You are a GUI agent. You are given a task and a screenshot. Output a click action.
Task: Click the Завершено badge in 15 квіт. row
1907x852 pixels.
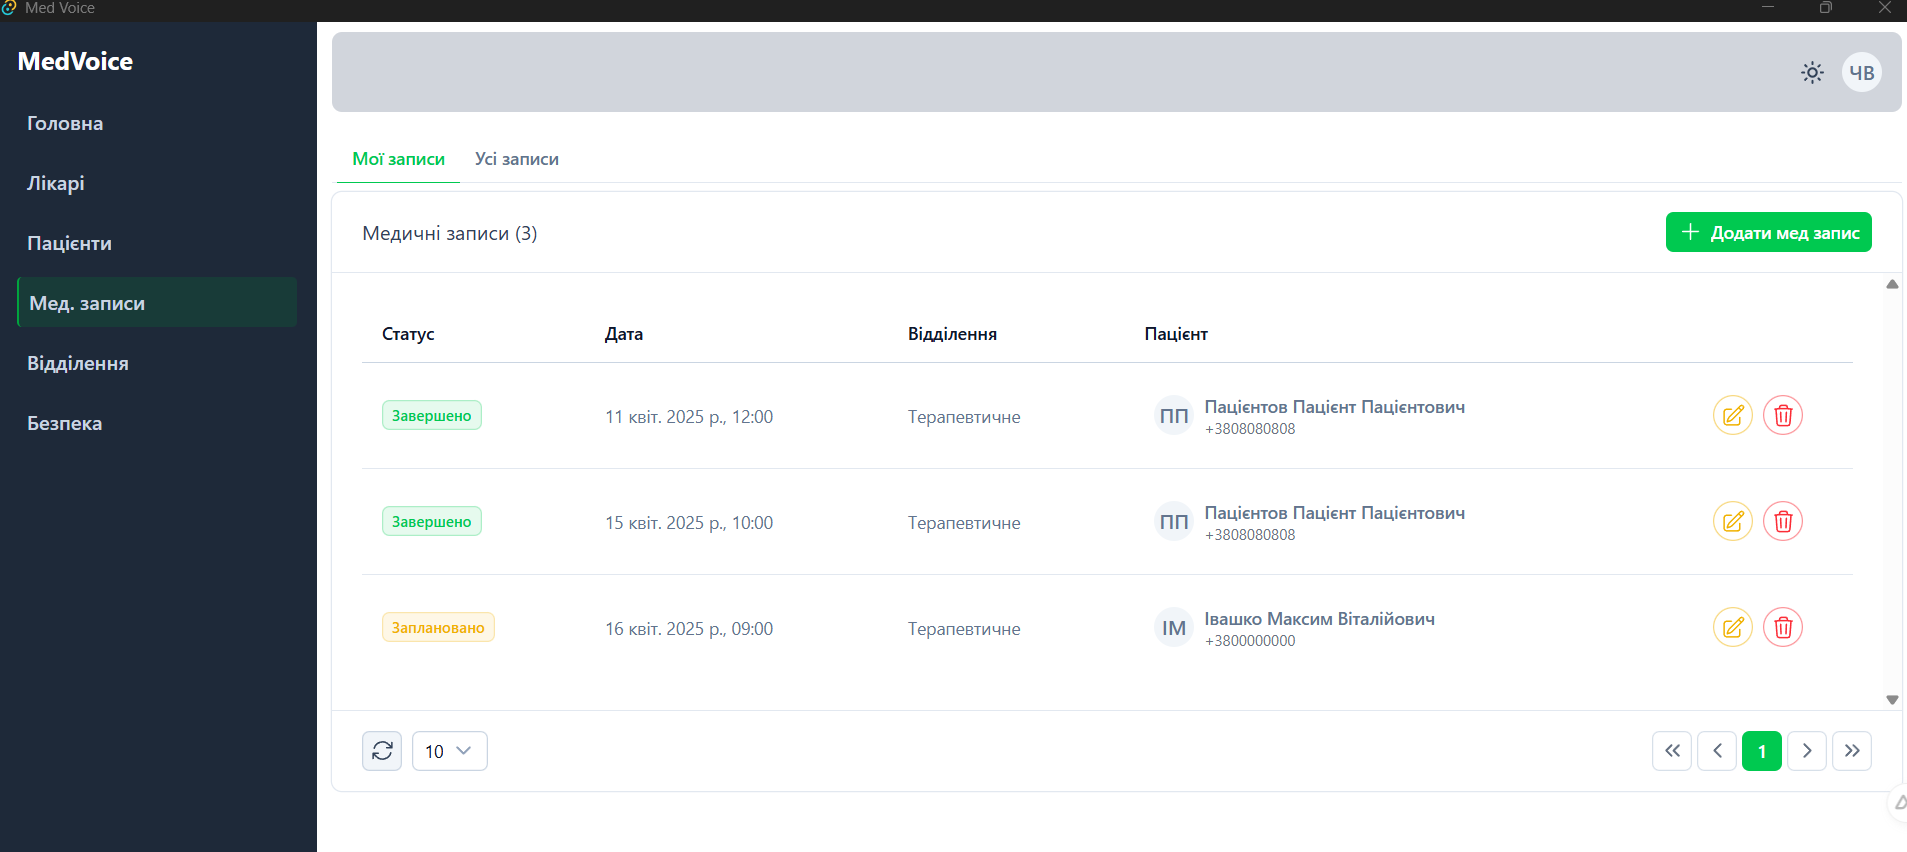coord(432,521)
